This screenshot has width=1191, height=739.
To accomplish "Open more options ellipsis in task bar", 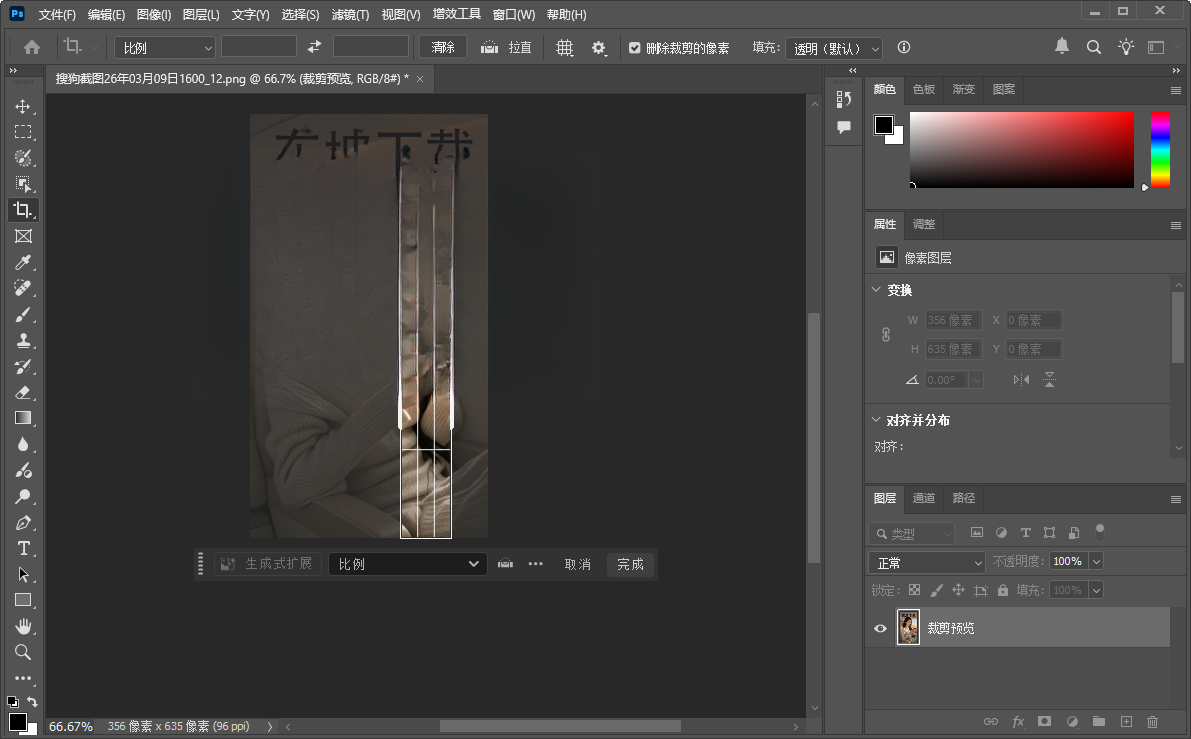I will click(x=535, y=564).
